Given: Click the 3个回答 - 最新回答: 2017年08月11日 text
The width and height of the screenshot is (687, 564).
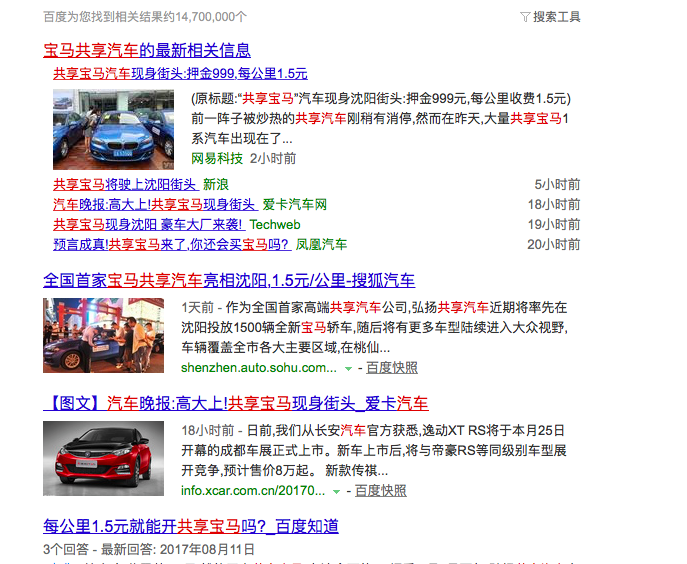Looking at the screenshot, I should coord(149,550).
